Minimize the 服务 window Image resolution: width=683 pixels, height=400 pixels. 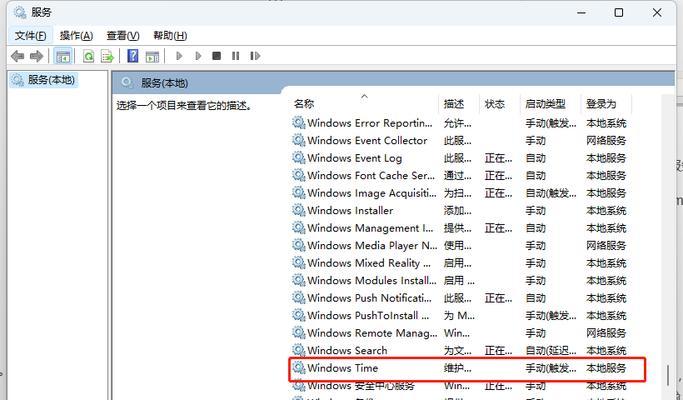581,13
